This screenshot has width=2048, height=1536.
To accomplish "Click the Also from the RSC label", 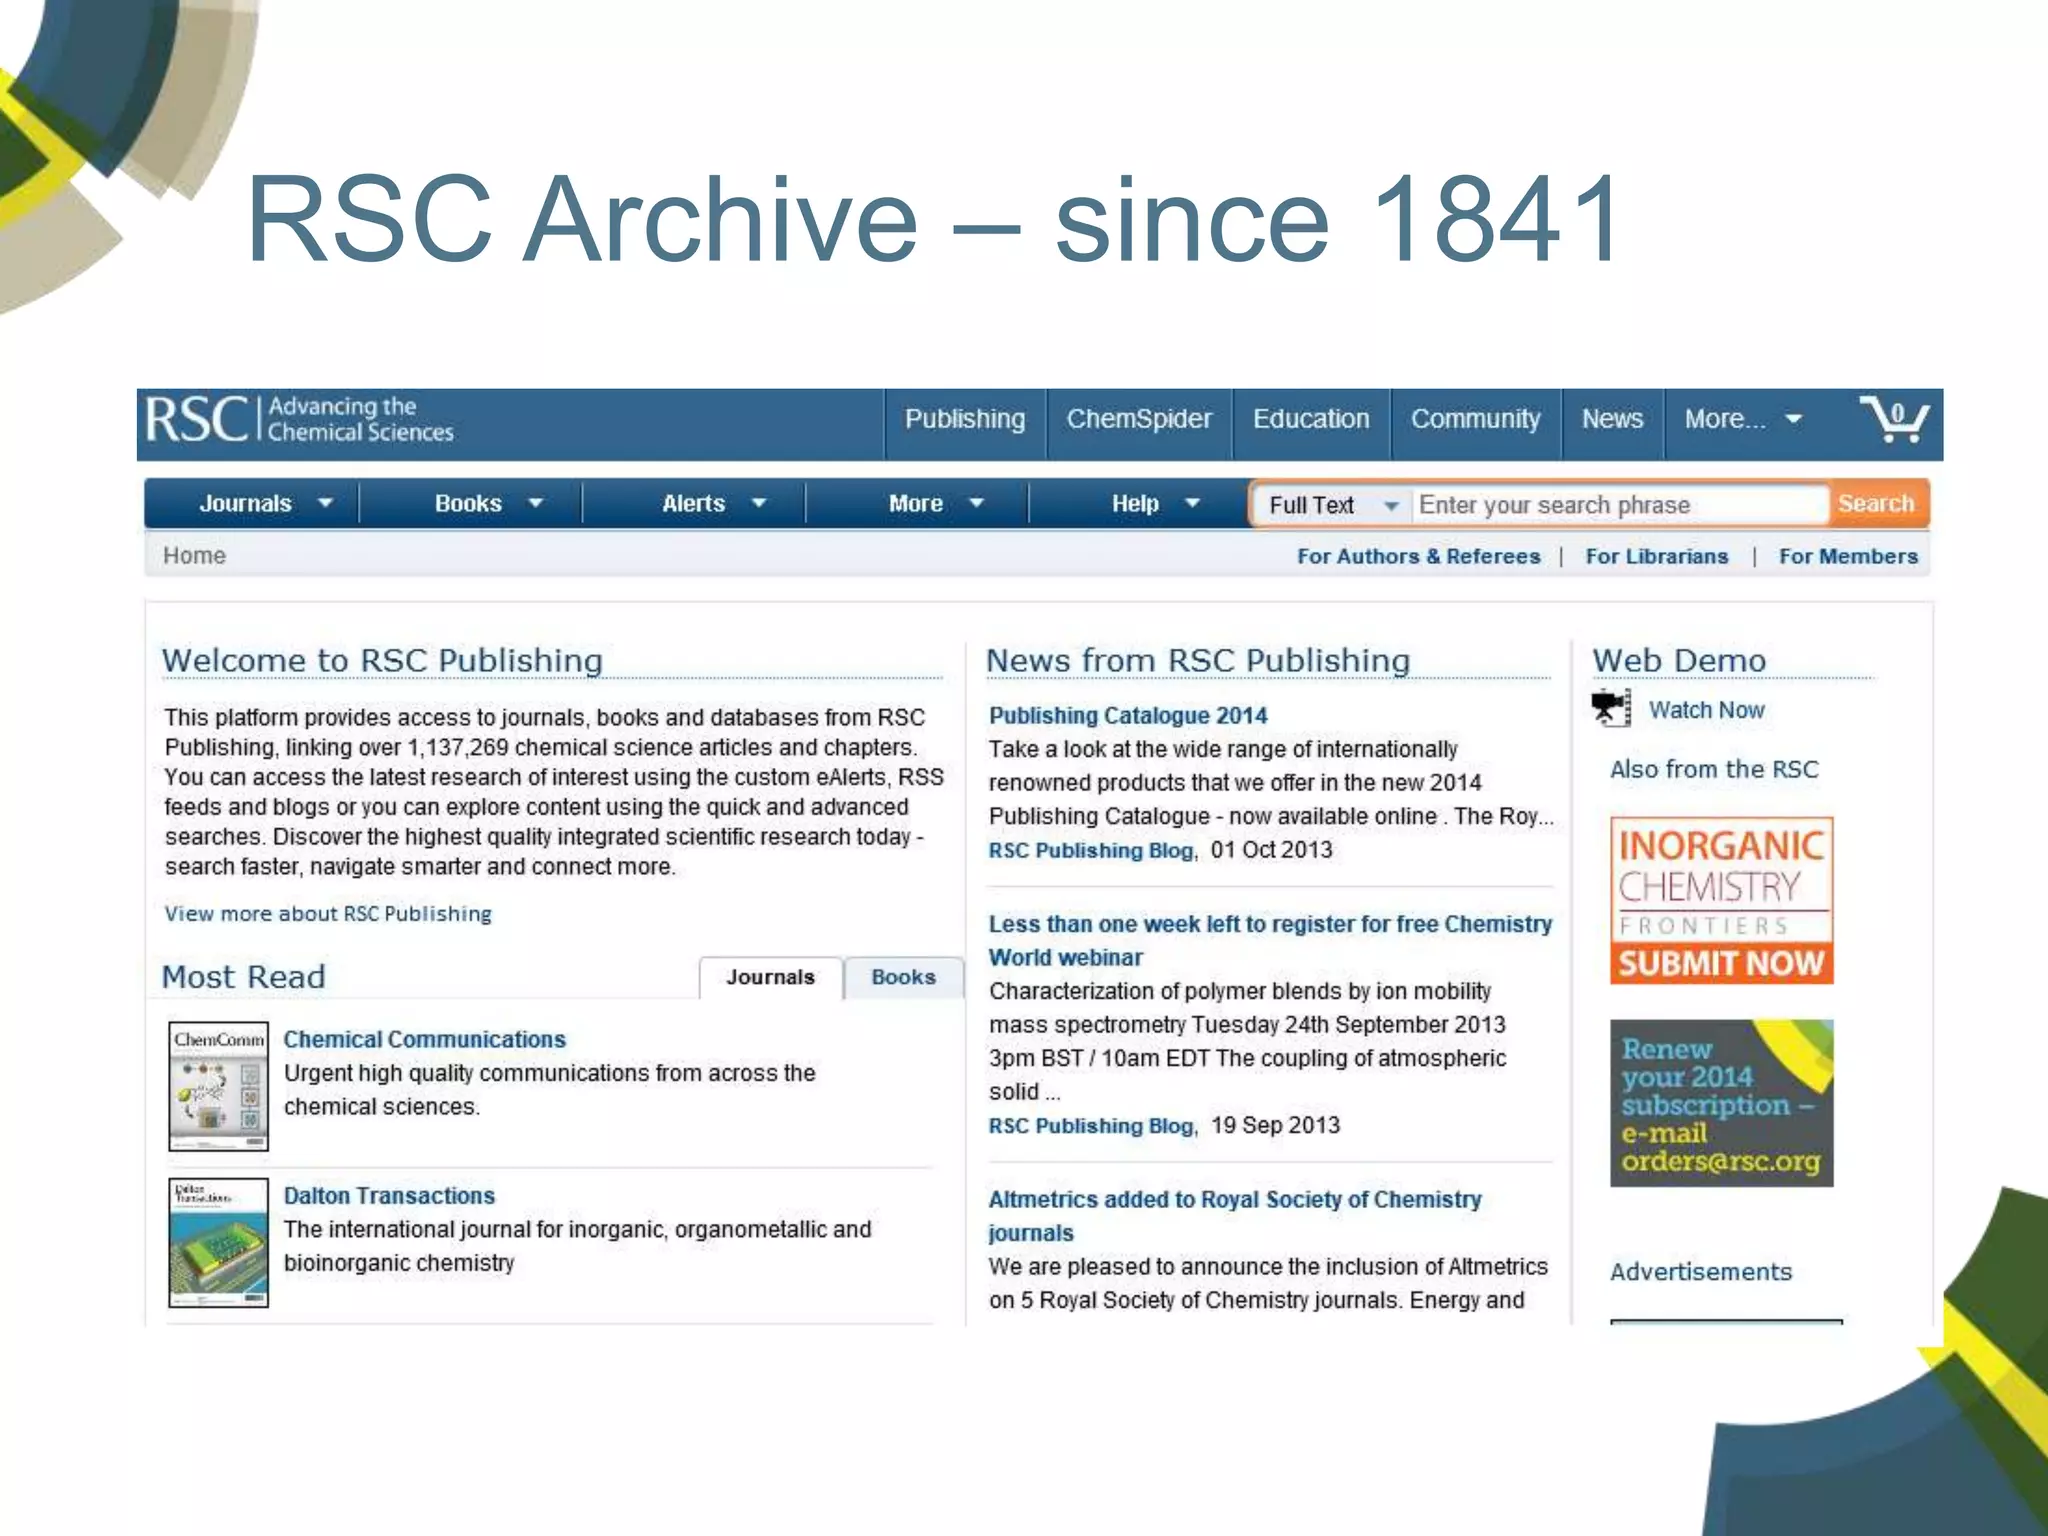I will (x=1714, y=769).
